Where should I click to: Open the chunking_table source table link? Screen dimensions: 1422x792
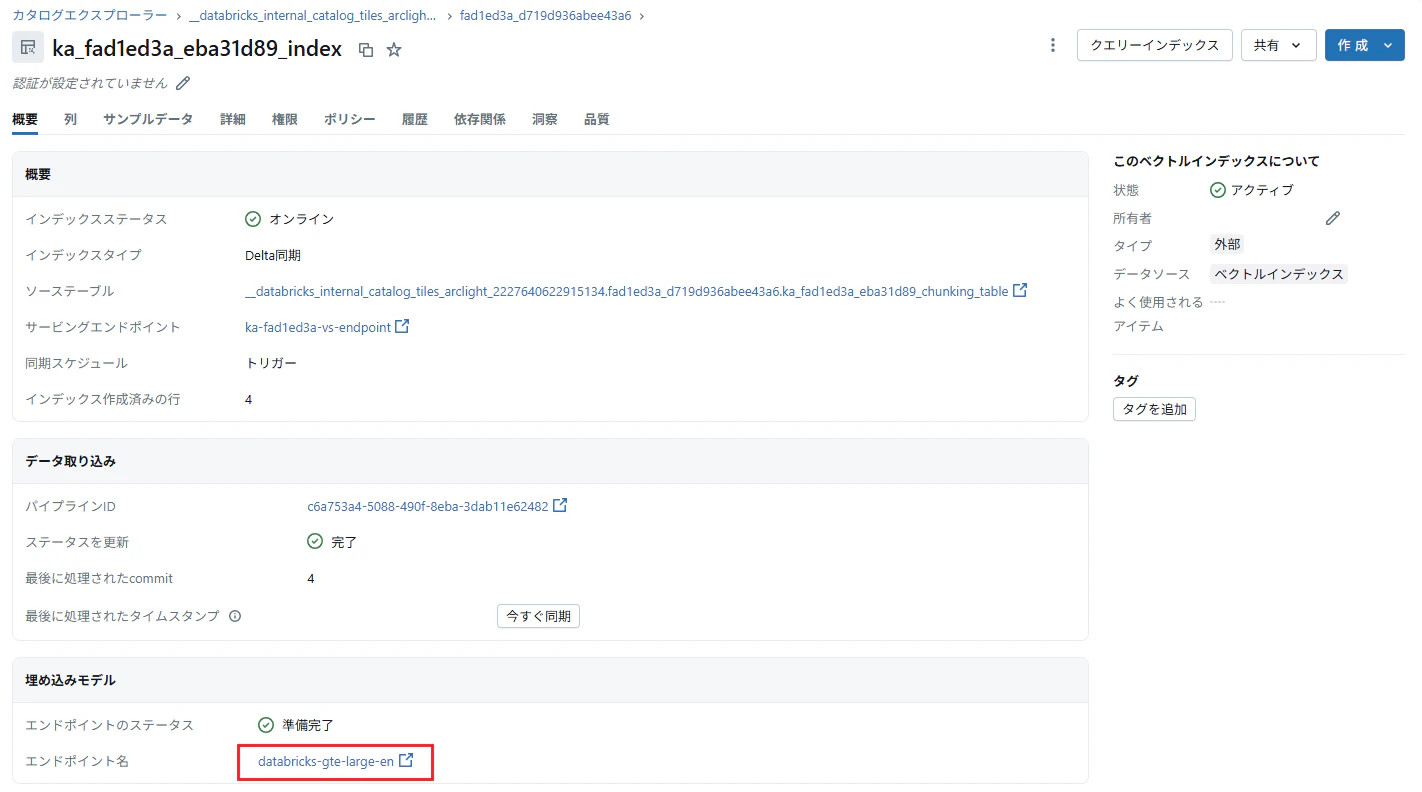click(627, 291)
